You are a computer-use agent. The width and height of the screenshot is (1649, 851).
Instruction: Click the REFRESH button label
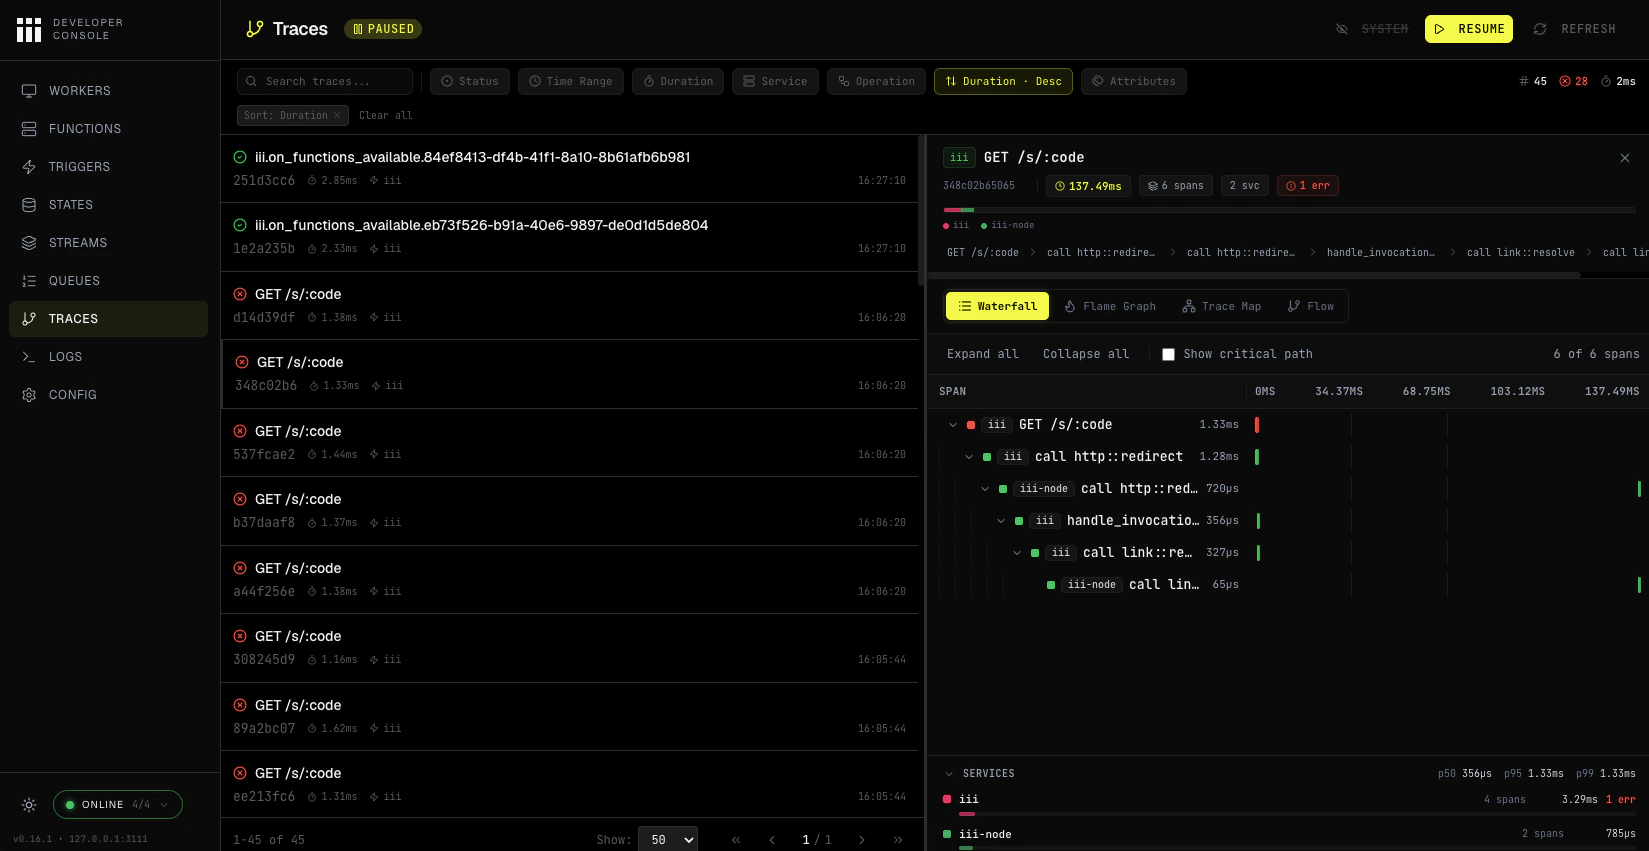point(1588,29)
